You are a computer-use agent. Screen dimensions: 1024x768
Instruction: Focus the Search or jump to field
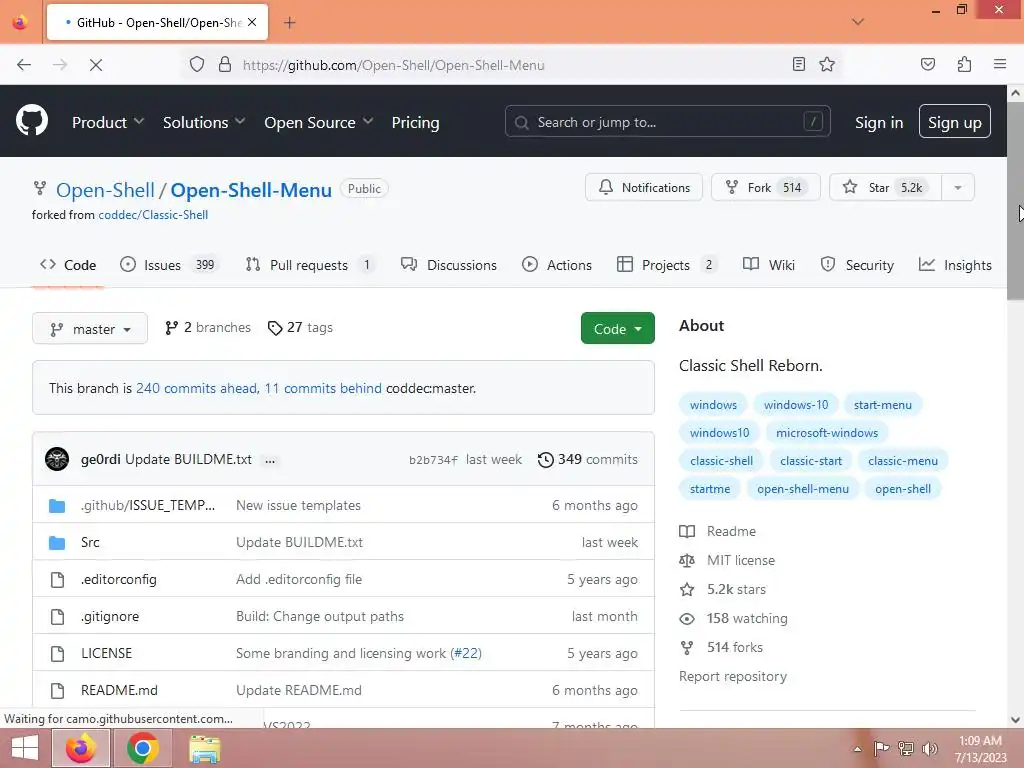pyautogui.click(x=667, y=121)
